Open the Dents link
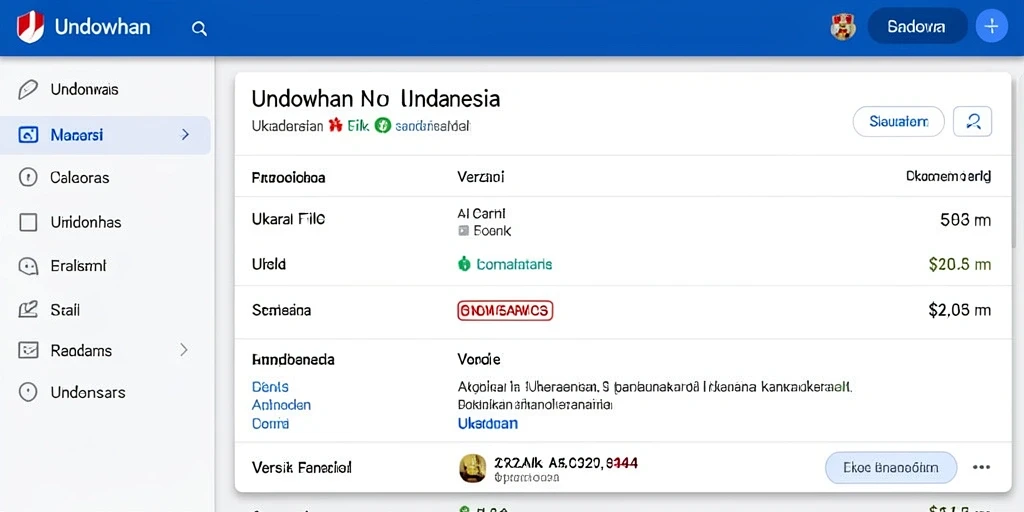 (270, 387)
